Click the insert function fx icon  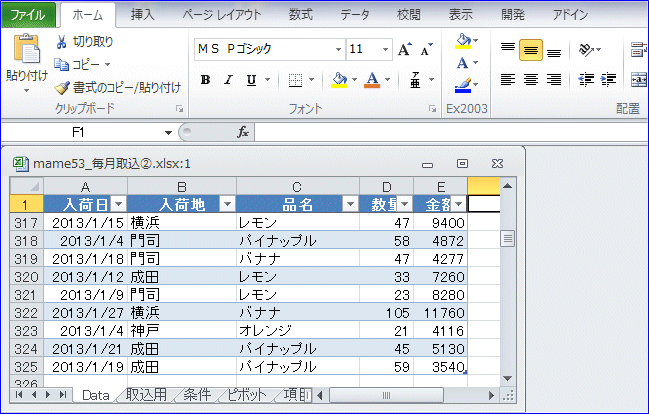242,132
